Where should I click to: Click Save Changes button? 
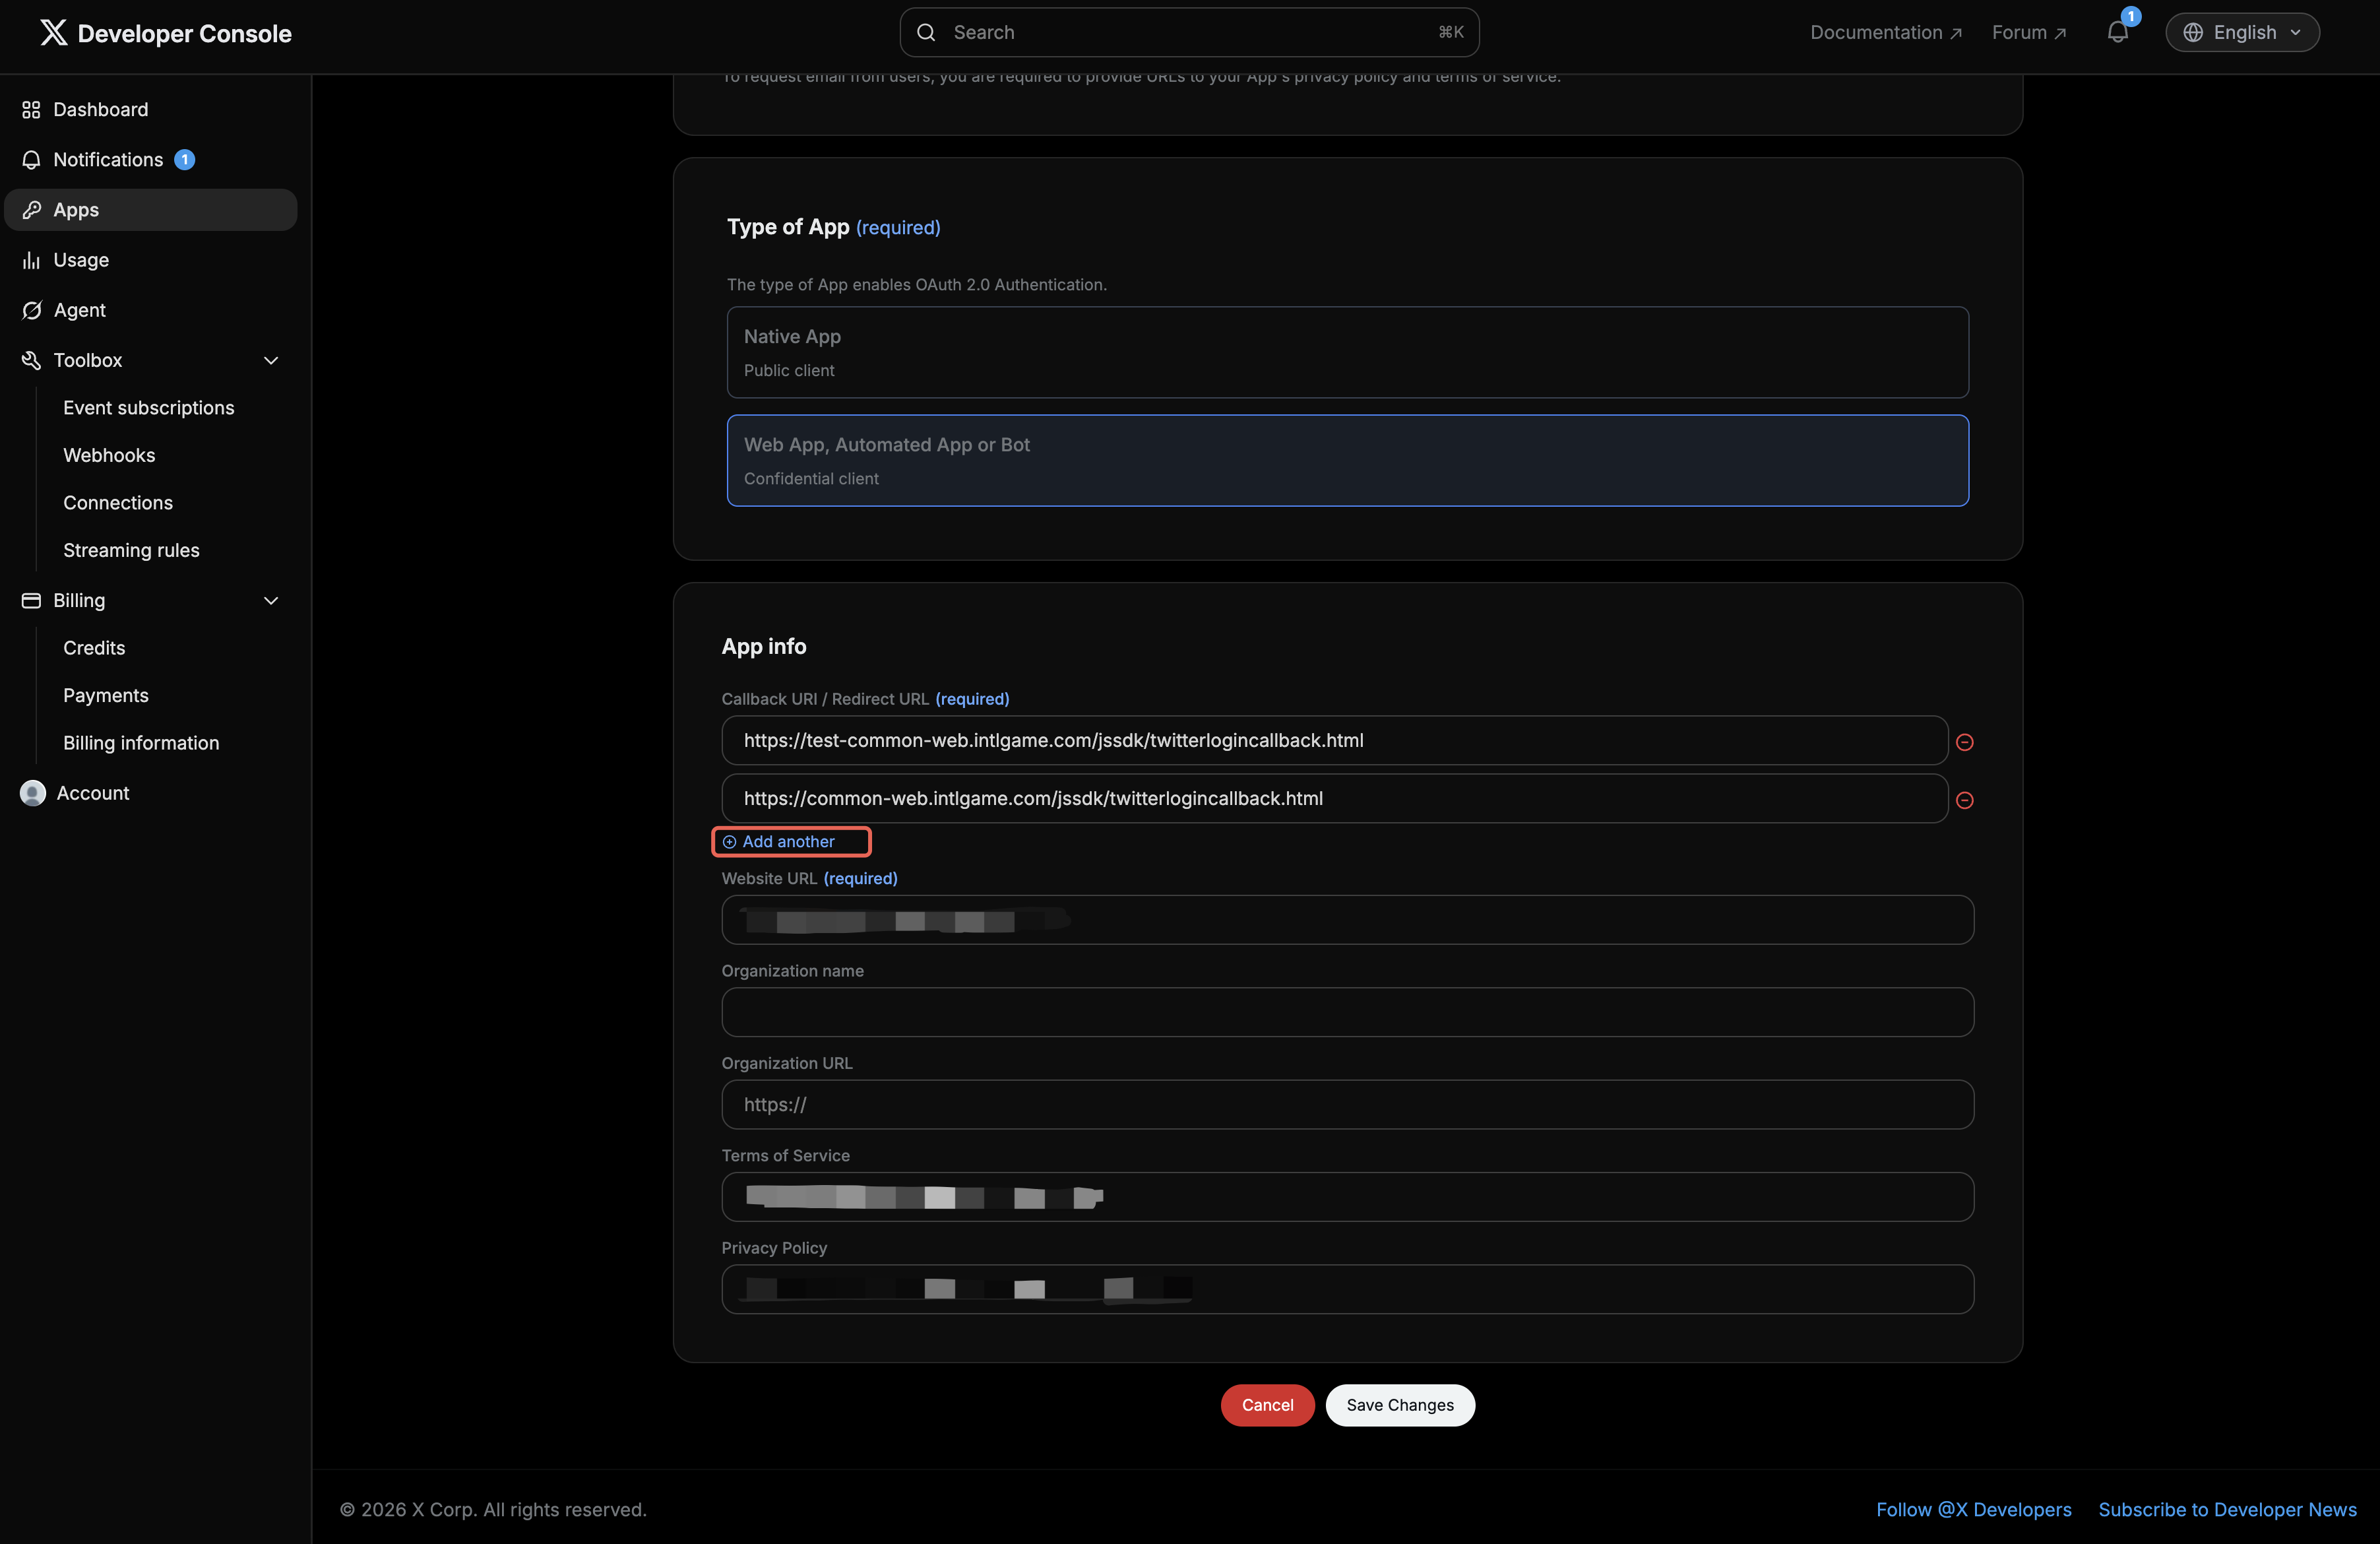click(x=1400, y=1405)
